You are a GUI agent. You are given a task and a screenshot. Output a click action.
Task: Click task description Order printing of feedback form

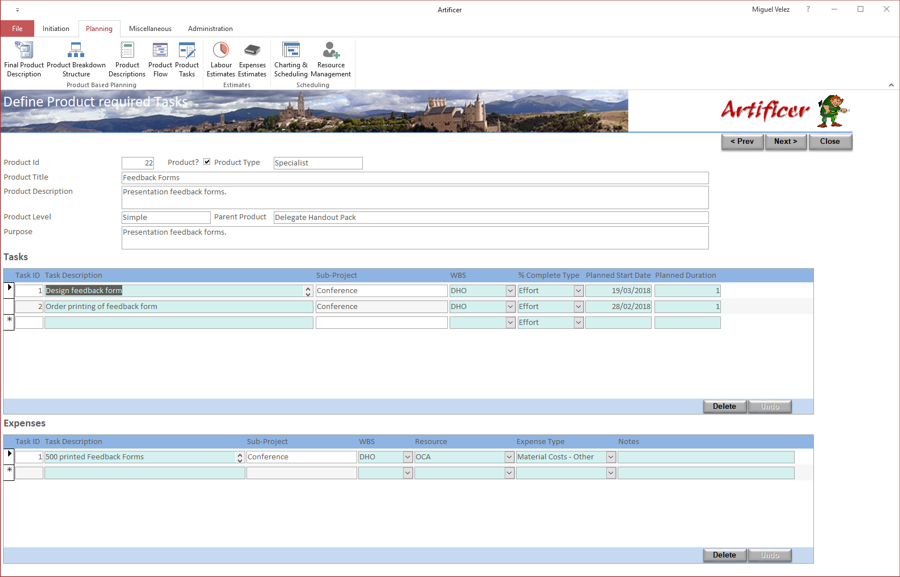click(x=179, y=307)
